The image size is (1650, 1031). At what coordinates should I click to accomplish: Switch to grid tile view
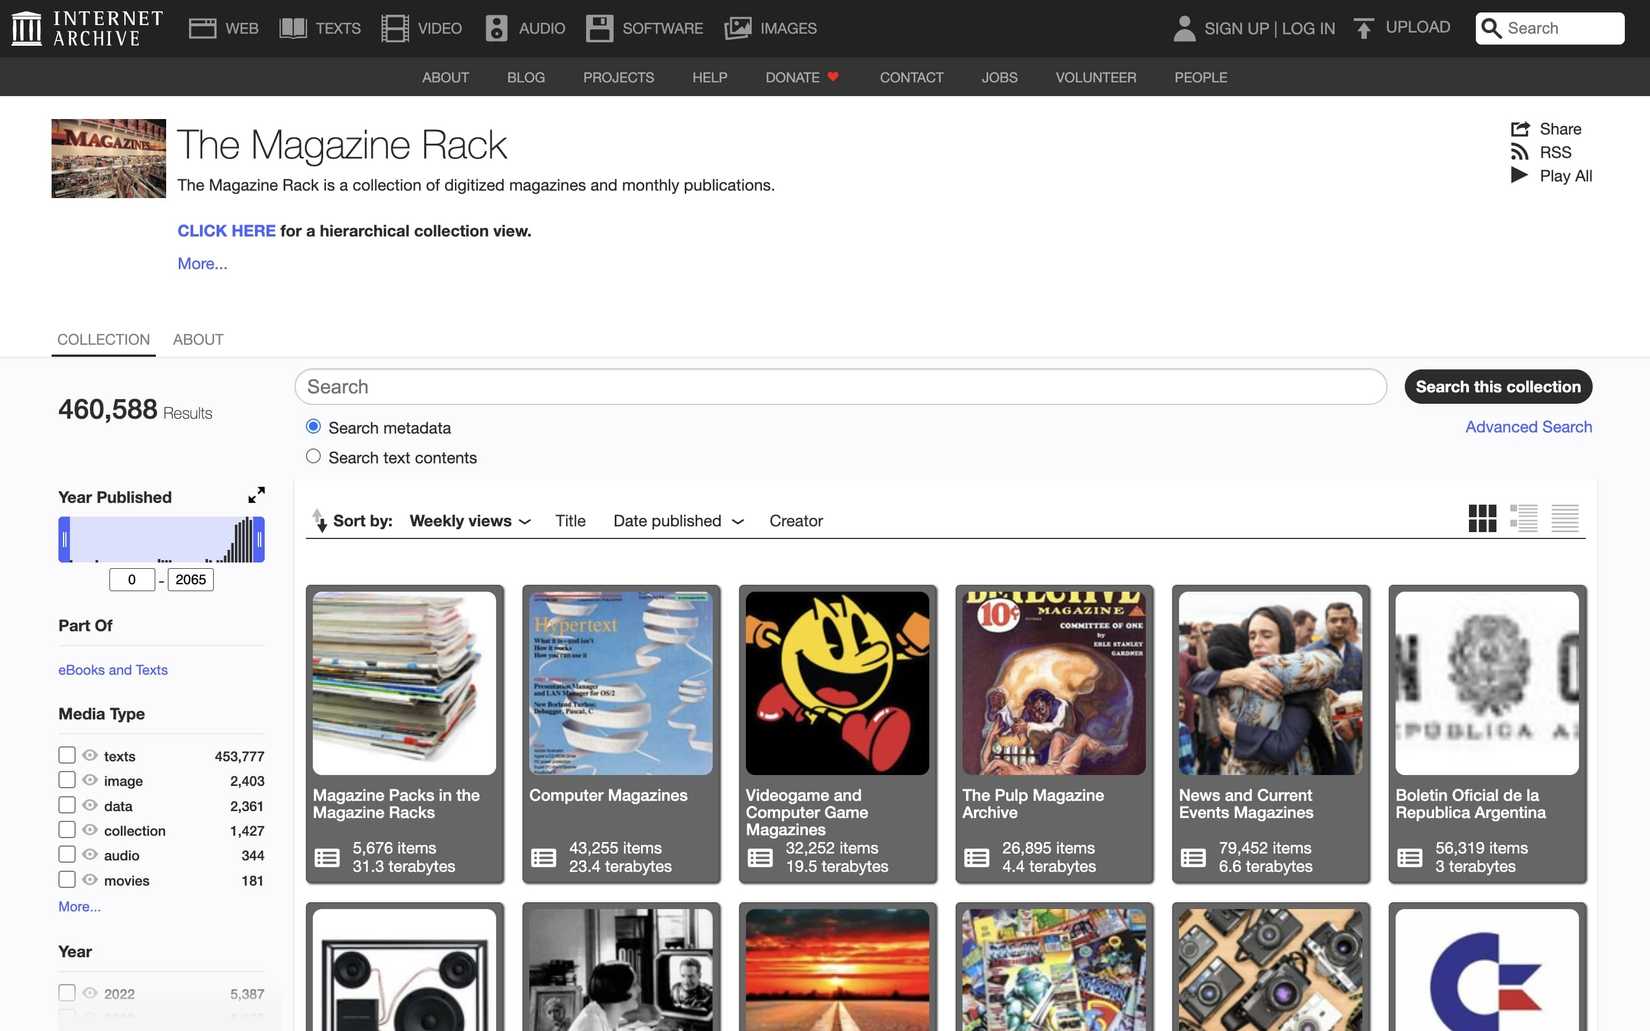coord(1482,518)
